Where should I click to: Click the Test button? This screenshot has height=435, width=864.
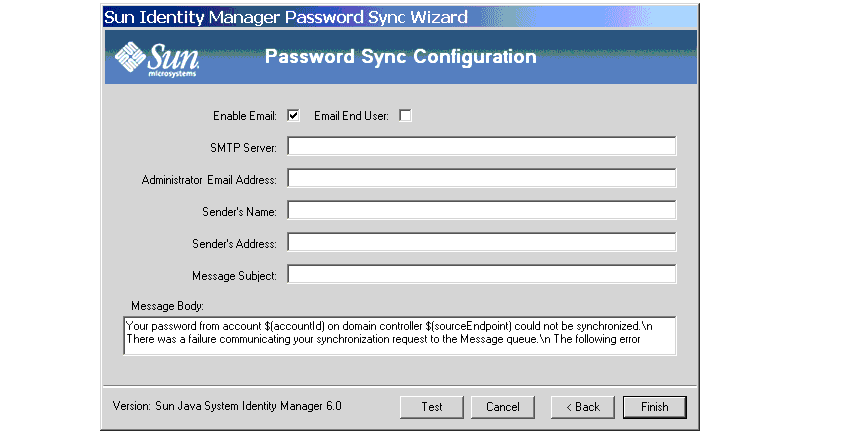click(x=432, y=407)
